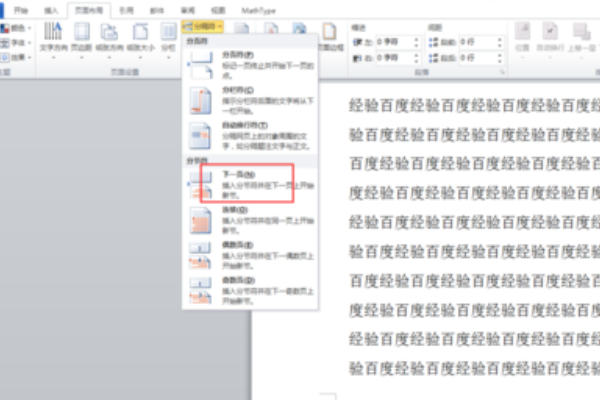Viewport: 600px width, 400px height.
Task: Expand the arrow under 分栏
Action: click(168, 58)
